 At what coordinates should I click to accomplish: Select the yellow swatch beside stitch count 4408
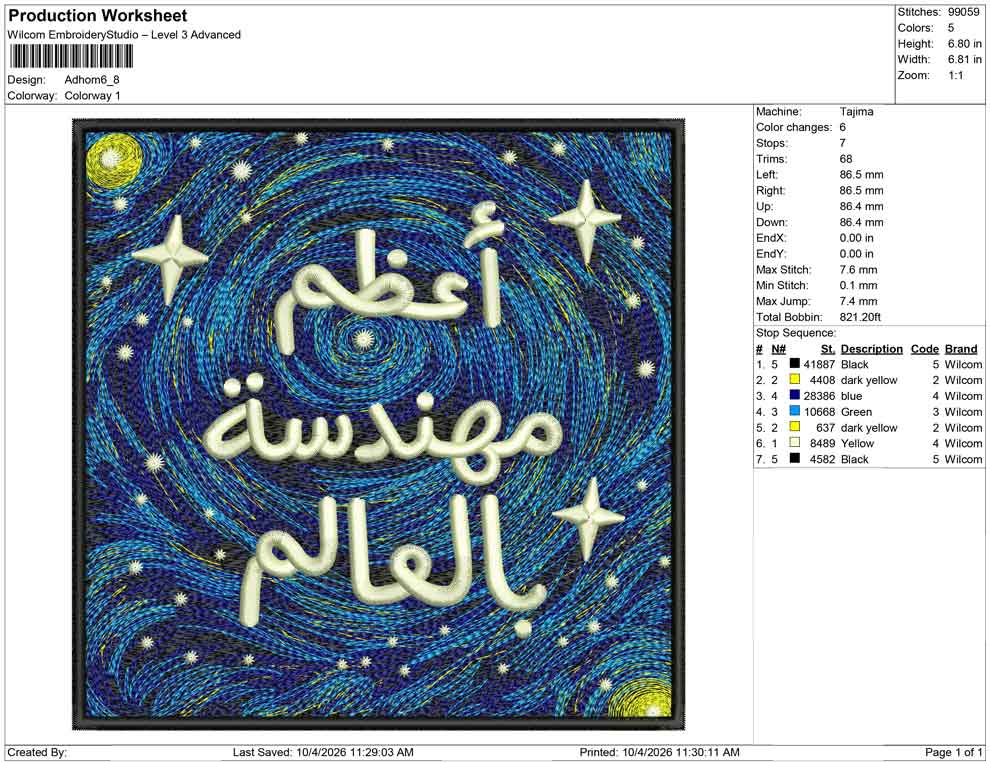[795, 379]
